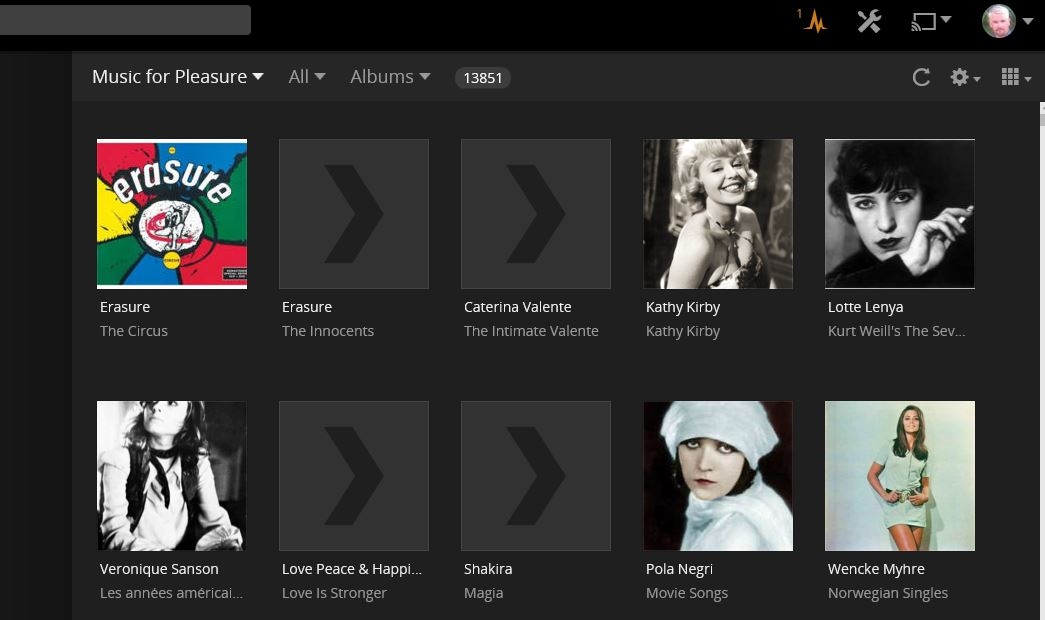Open The Innocents placeholder cover
The width and height of the screenshot is (1045, 620).
click(354, 214)
